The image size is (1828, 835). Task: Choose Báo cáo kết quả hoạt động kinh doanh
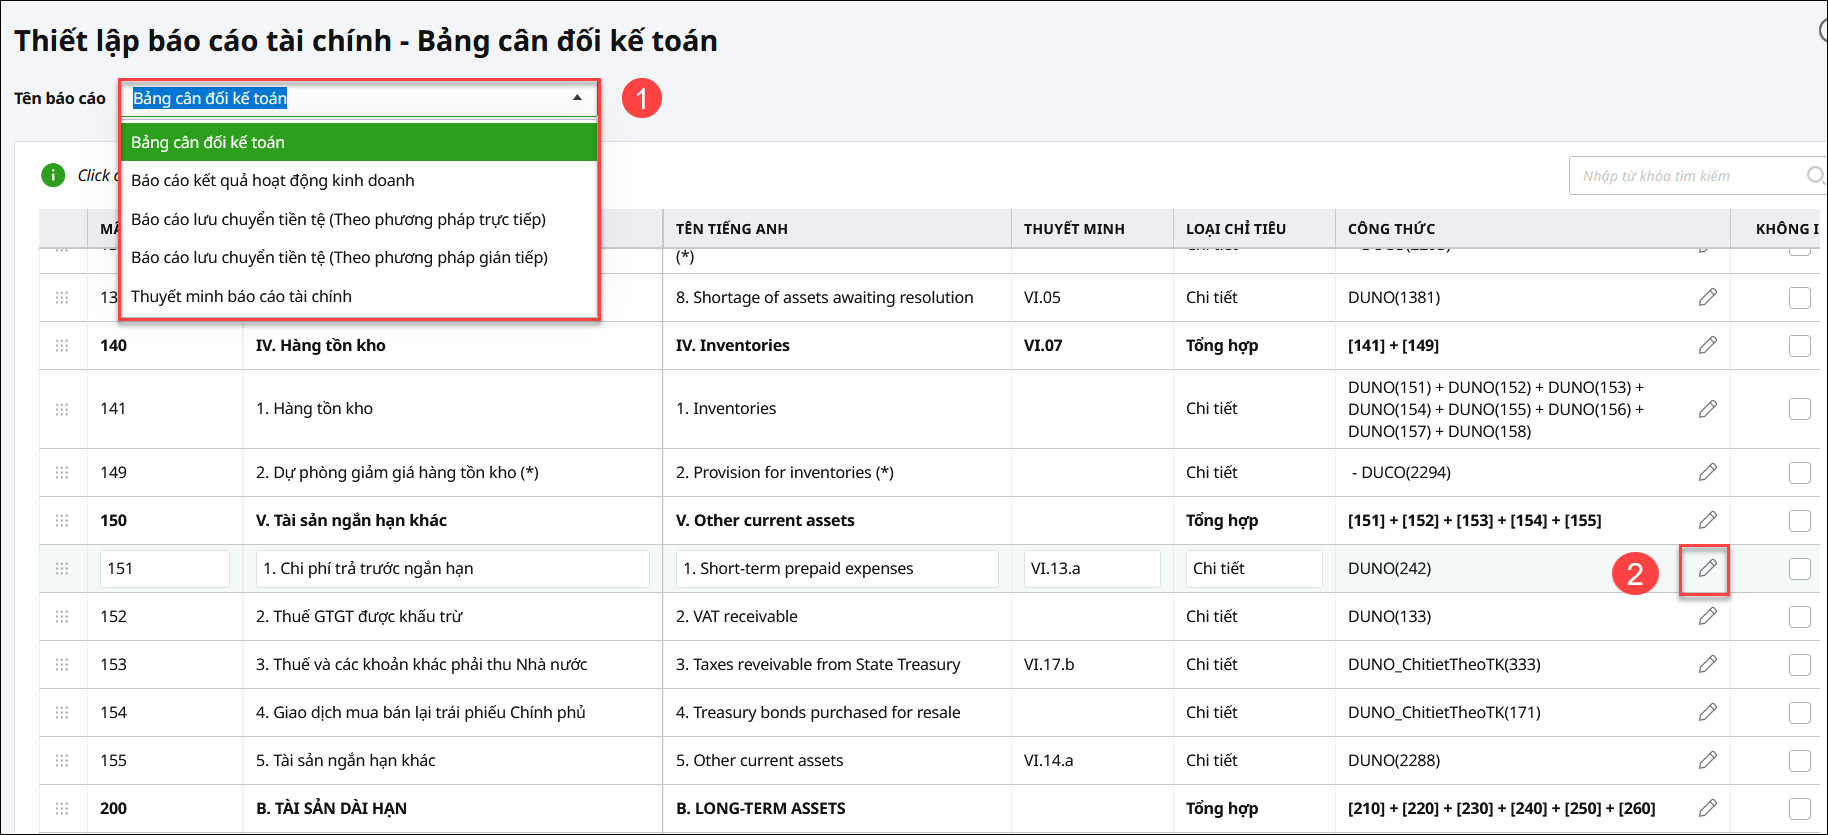click(272, 180)
